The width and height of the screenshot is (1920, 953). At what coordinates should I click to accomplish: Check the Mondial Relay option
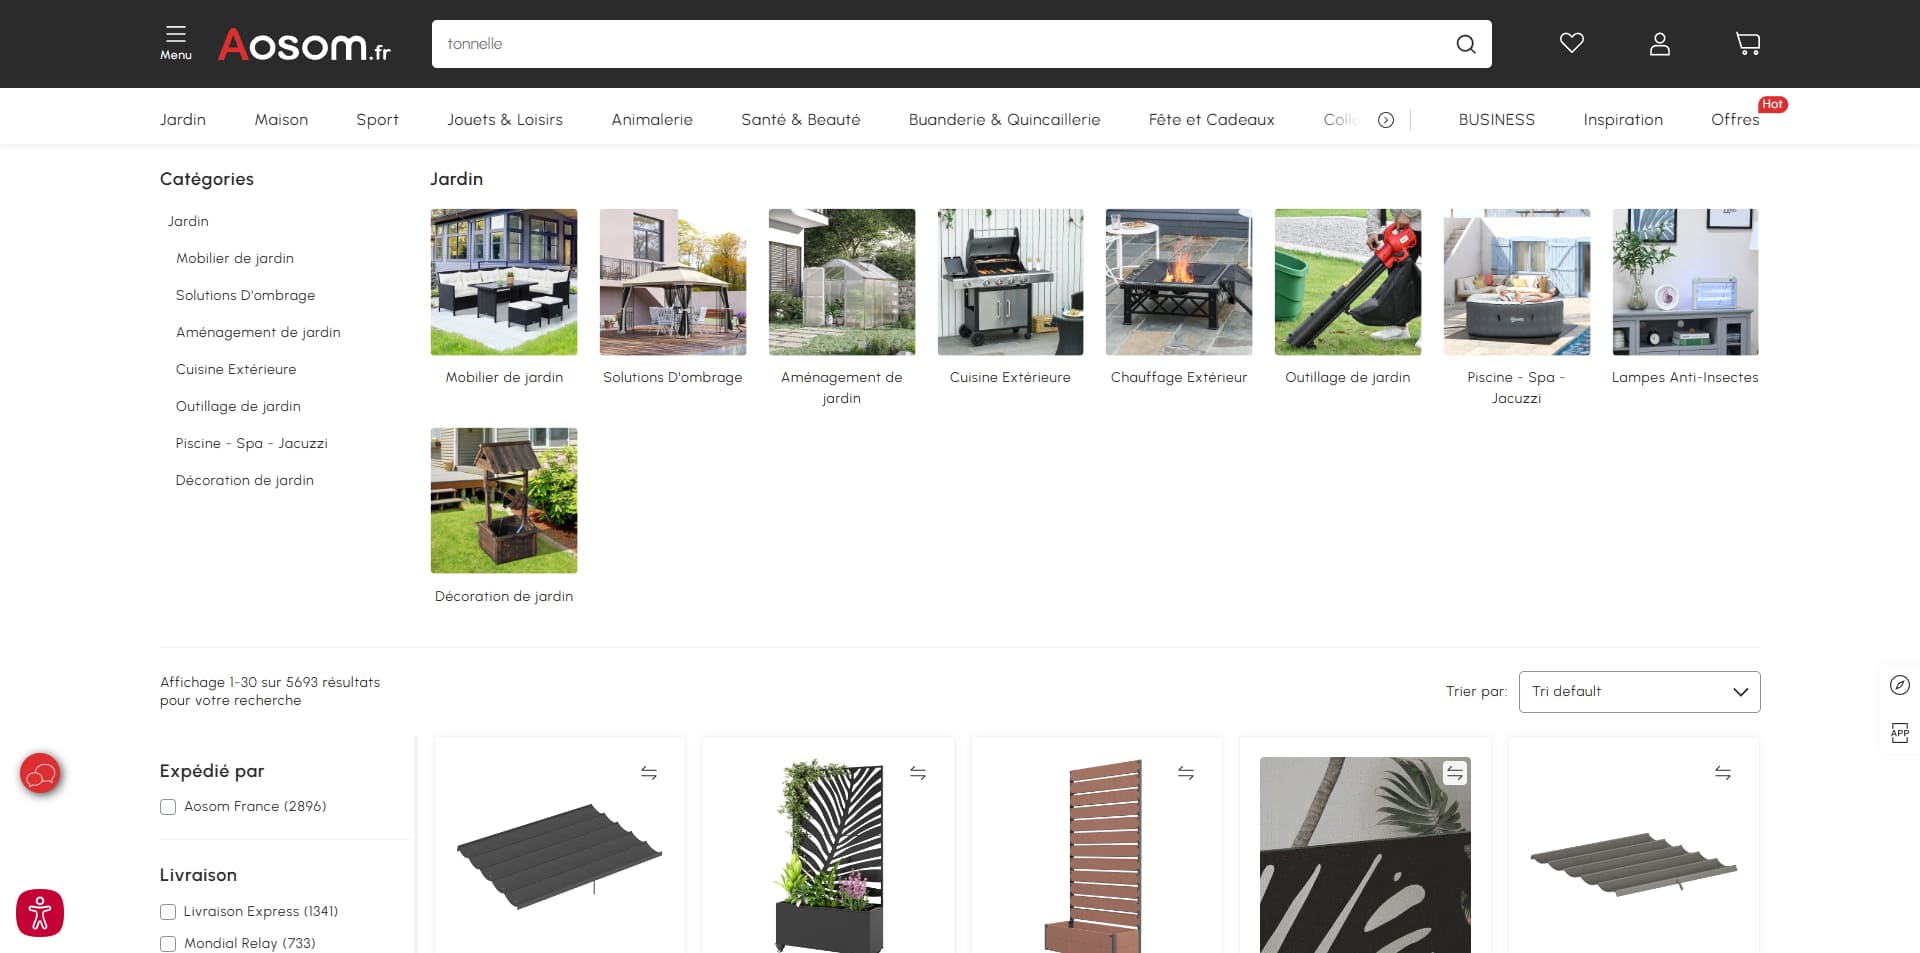168,944
